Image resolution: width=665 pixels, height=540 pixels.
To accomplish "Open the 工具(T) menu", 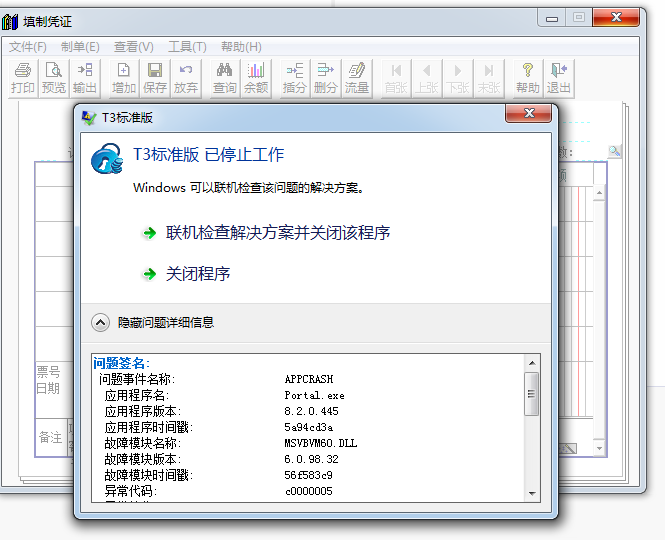I will tap(187, 47).
